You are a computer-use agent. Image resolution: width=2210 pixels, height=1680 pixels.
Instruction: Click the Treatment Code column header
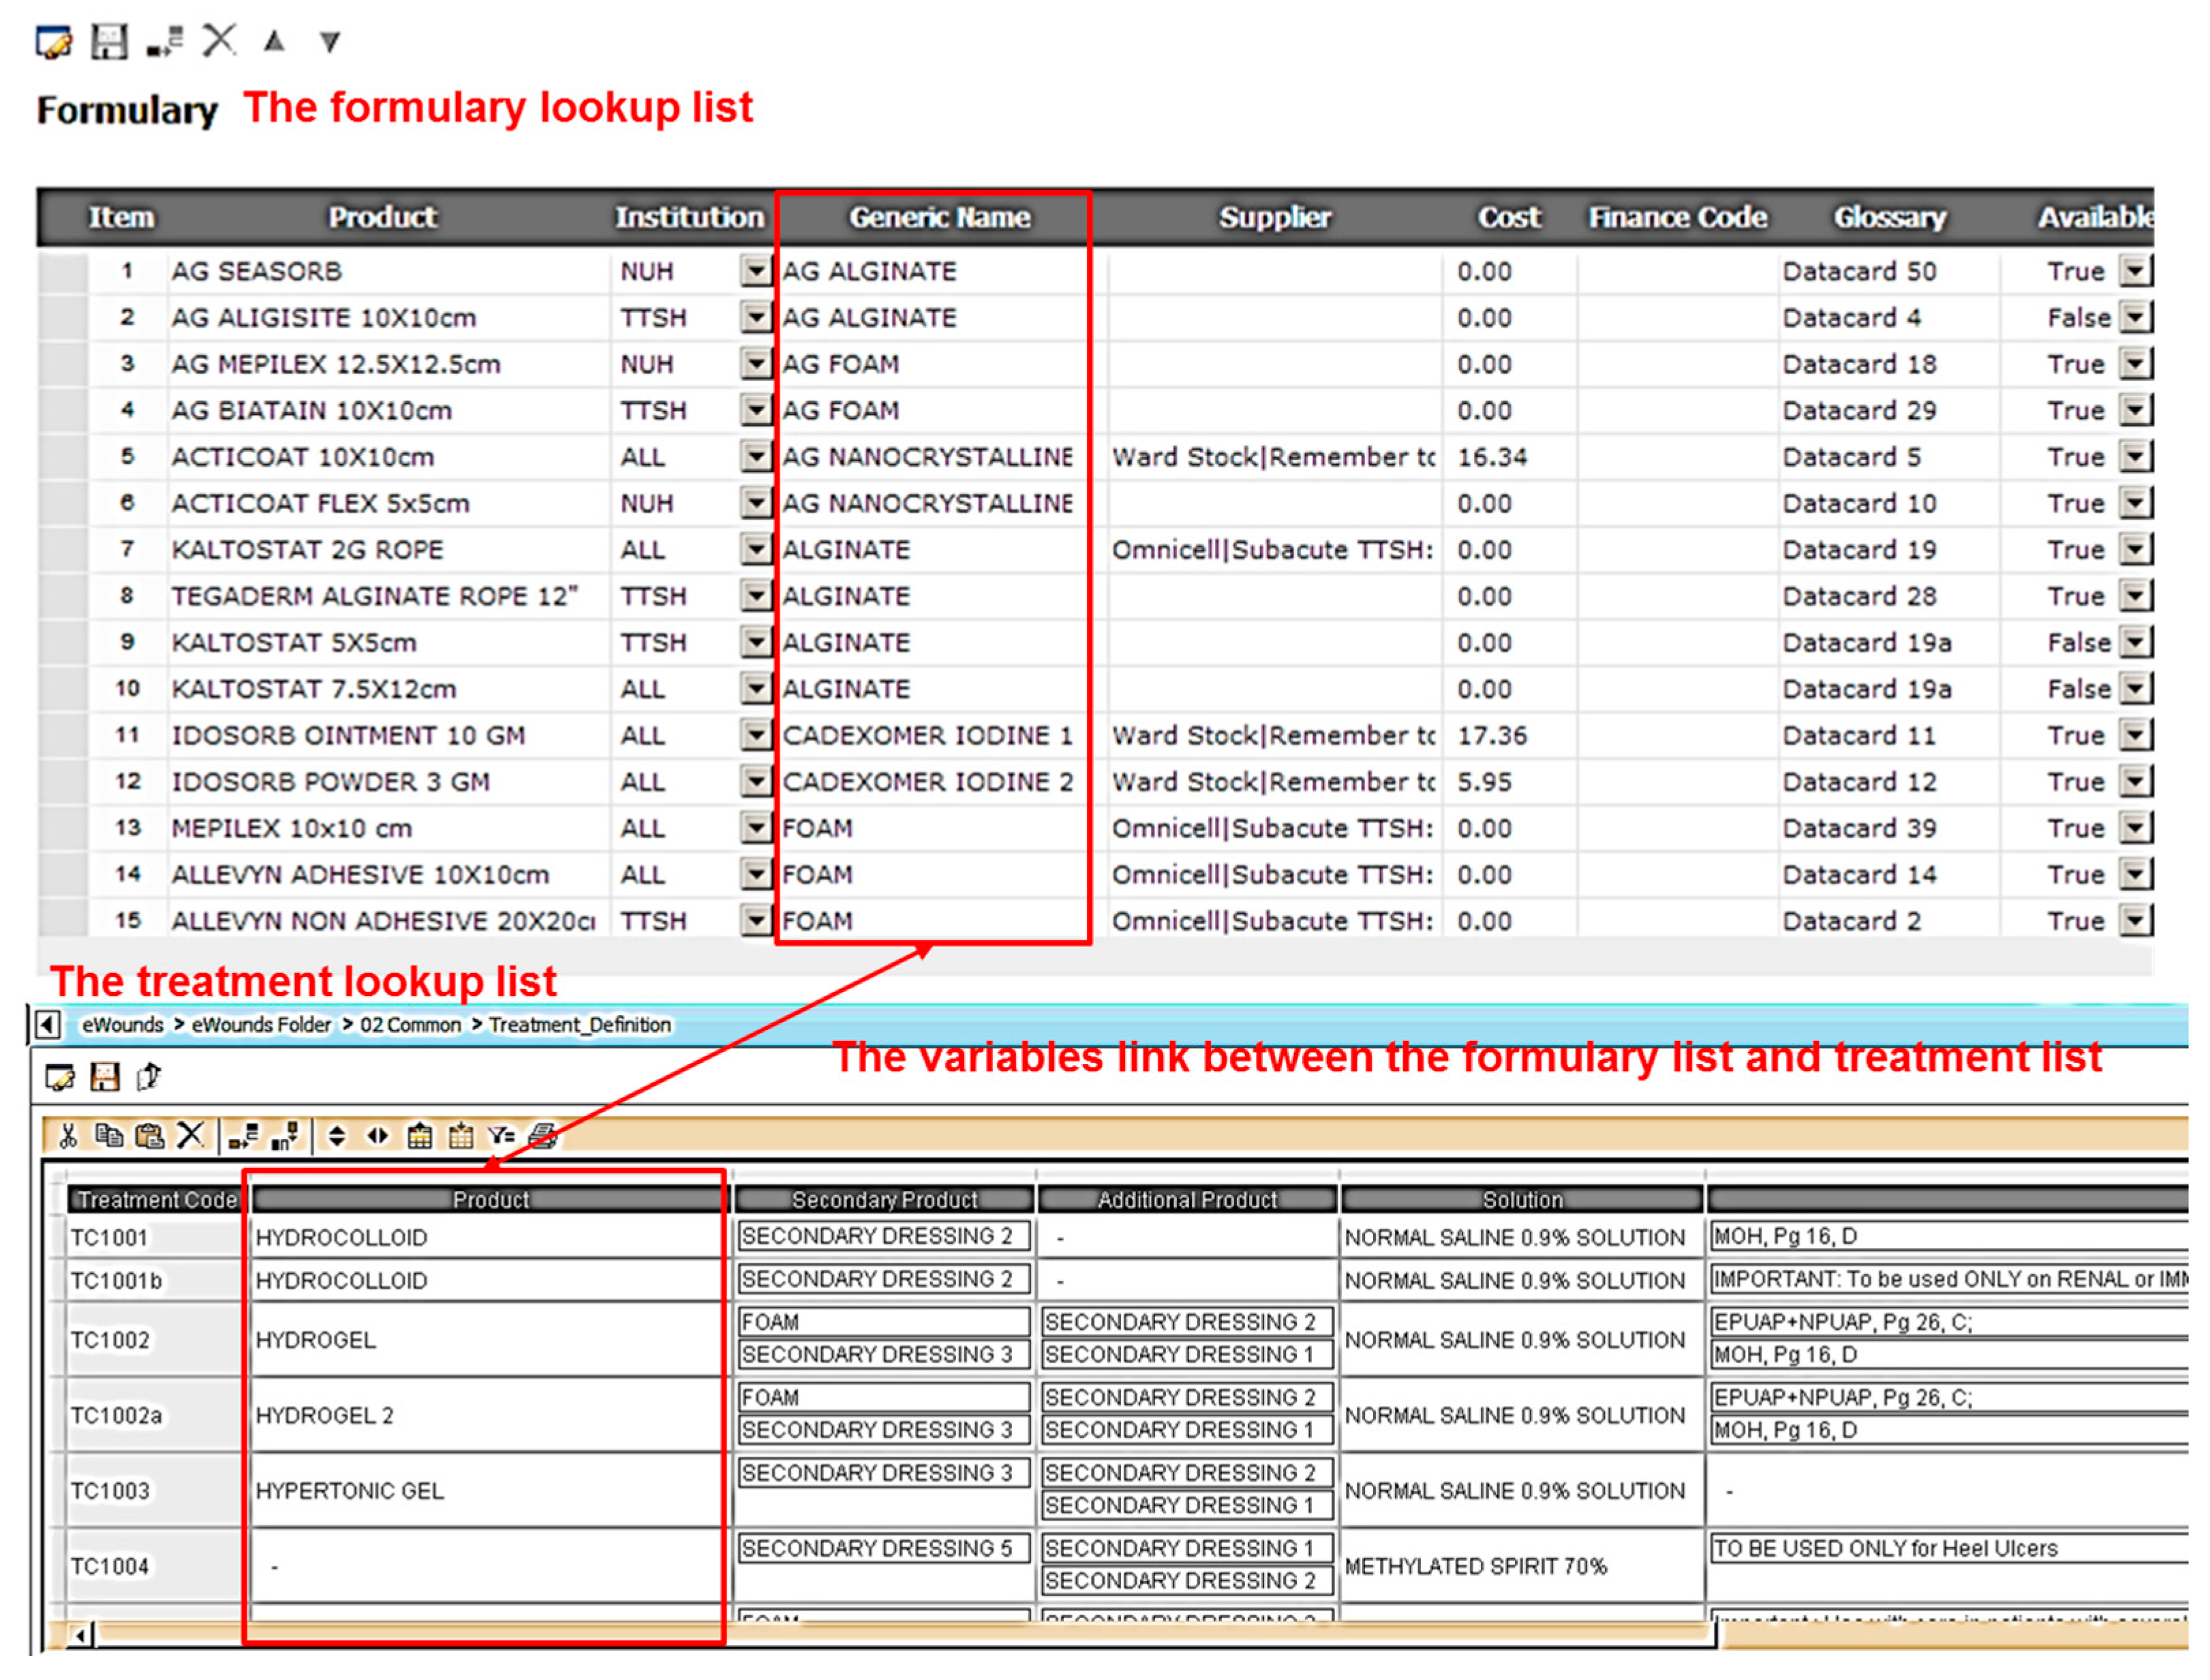point(156,1200)
